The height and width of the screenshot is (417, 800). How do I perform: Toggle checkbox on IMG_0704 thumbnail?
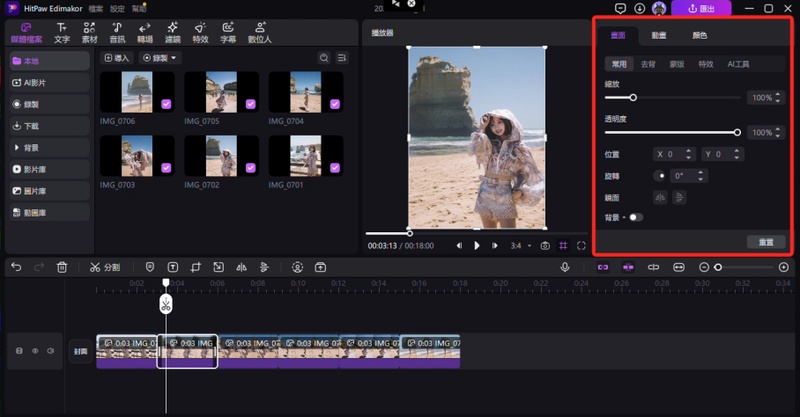pos(335,104)
